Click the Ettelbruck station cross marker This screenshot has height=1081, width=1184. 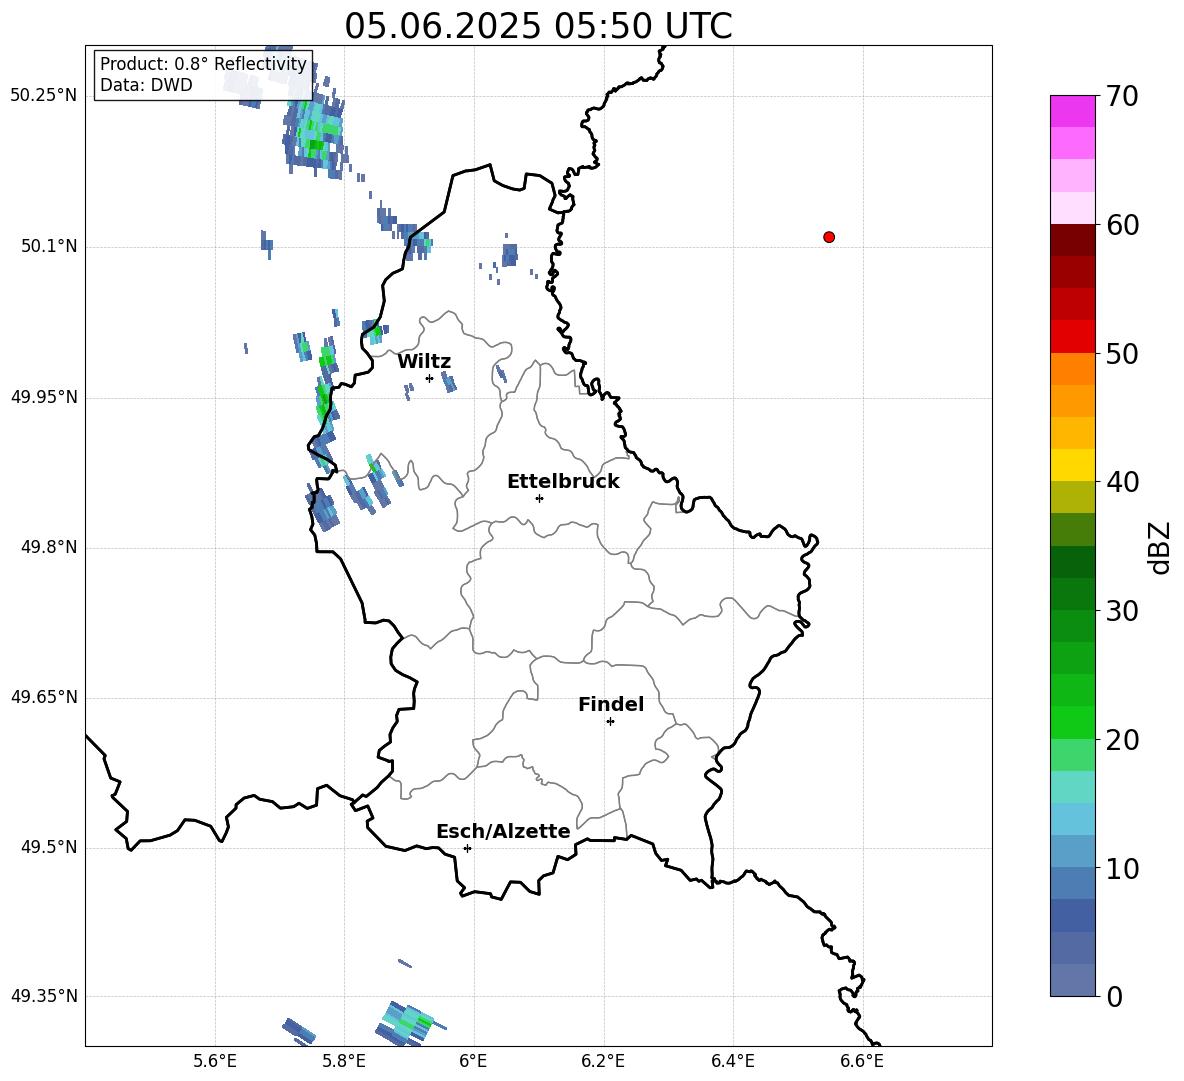click(x=539, y=498)
